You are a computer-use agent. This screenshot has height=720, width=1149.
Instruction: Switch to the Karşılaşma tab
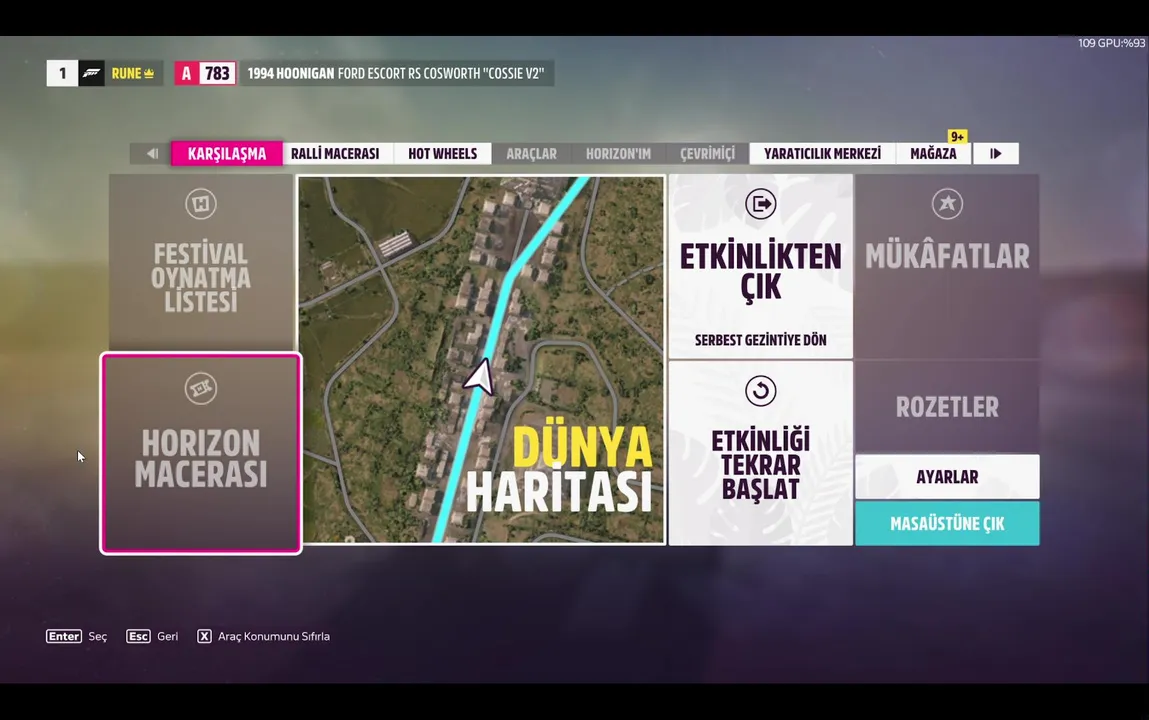tap(226, 154)
